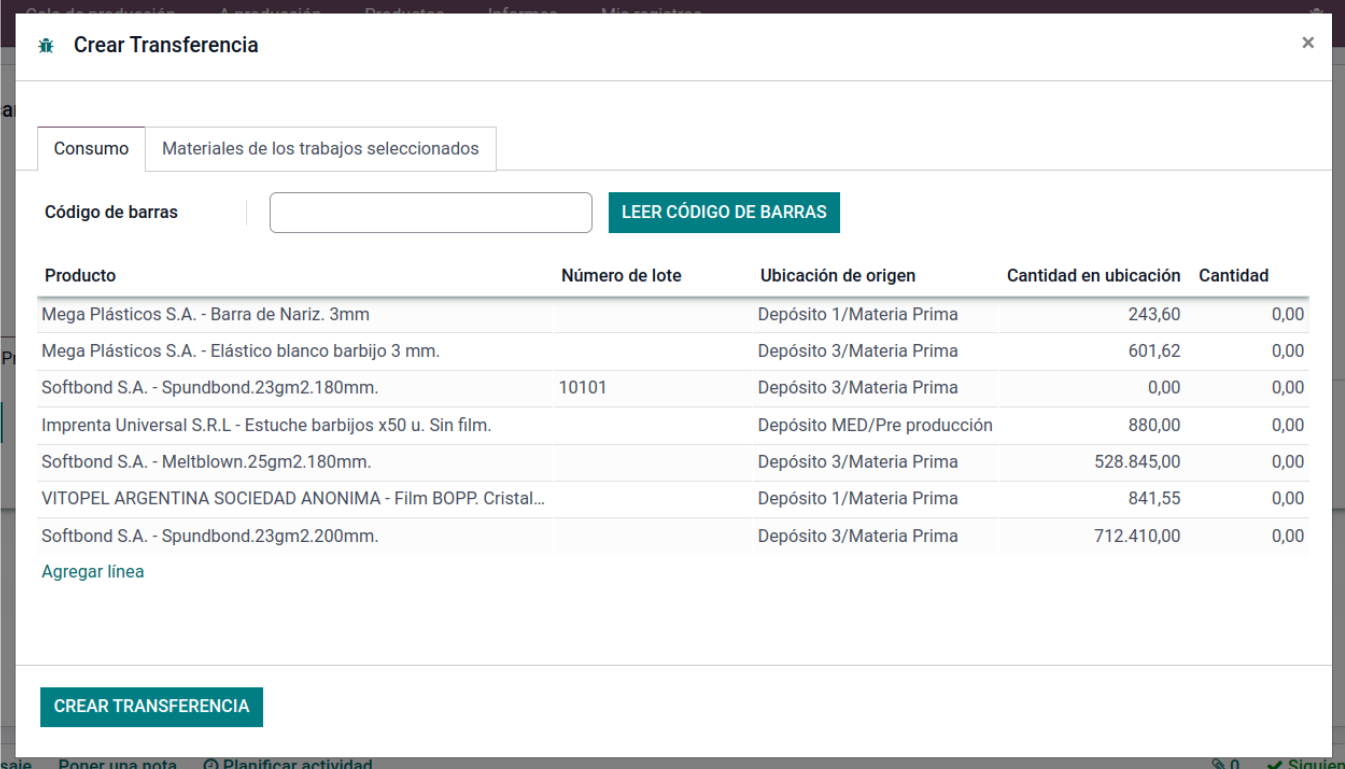
Task: Switch to the Consumo tab
Action: (x=91, y=149)
